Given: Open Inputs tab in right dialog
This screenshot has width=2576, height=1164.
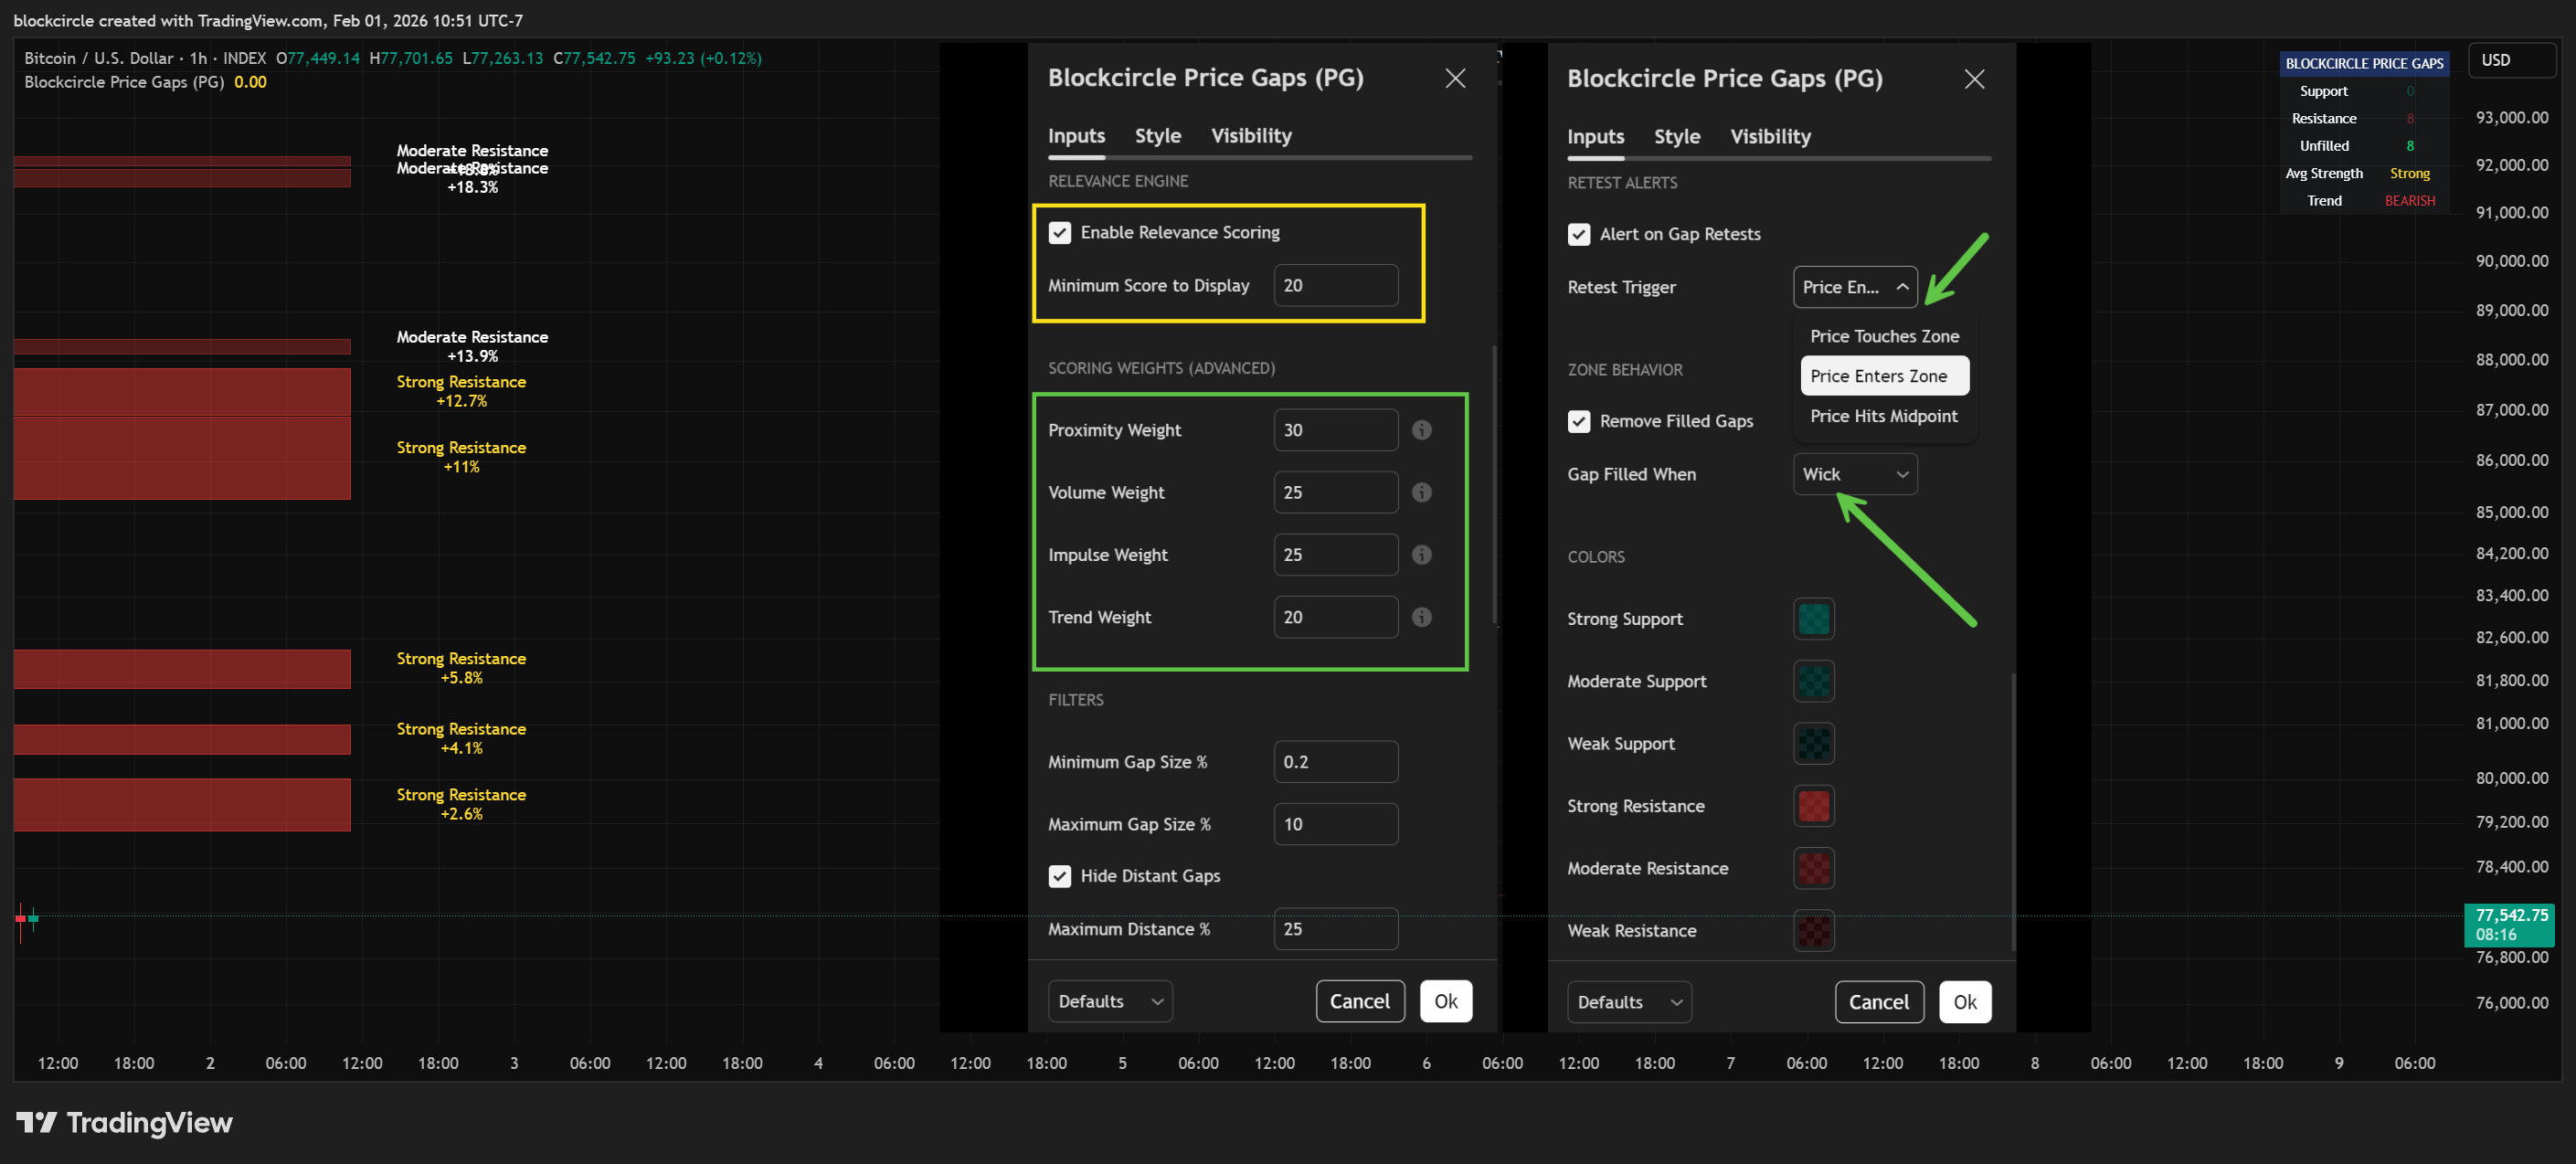Looking at the screenshot, I should point(1595,137).
